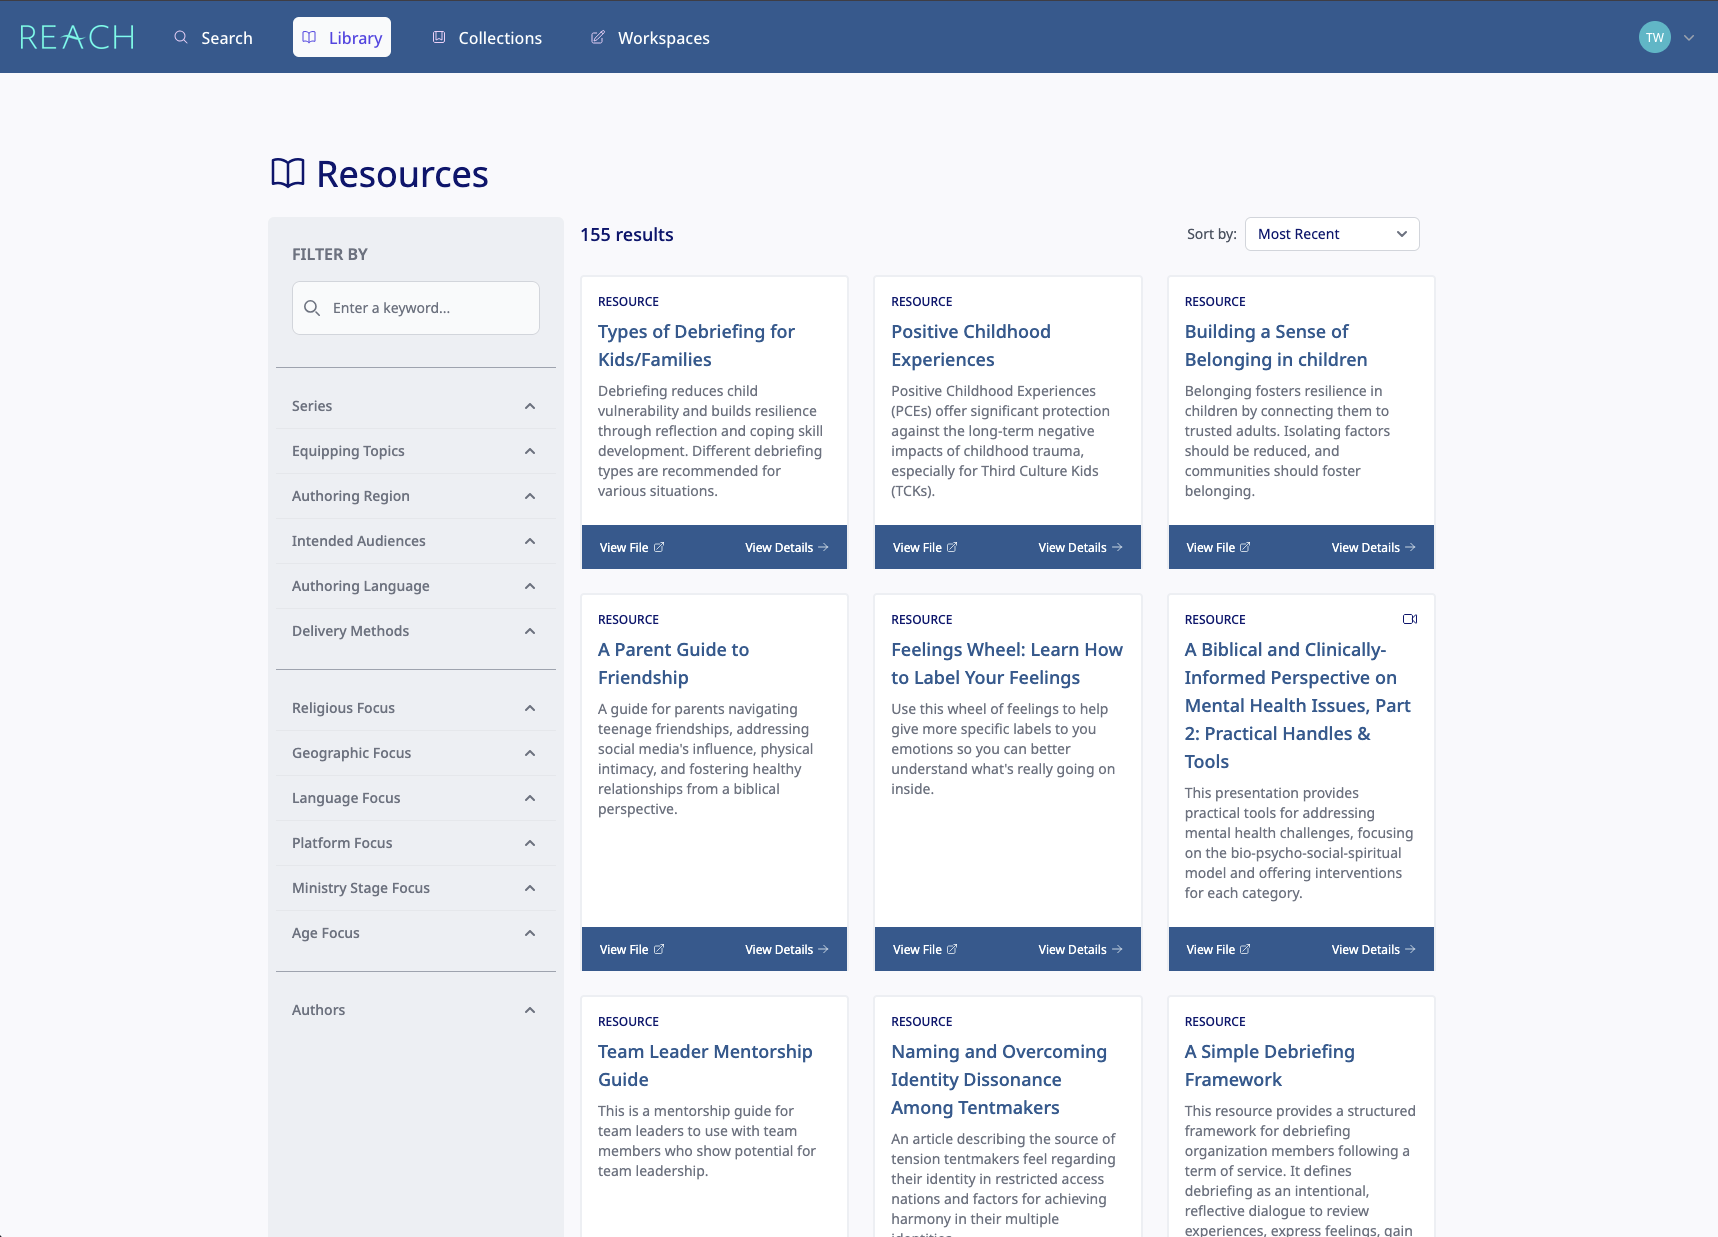Click the REACH logo
Screen dimensions: 1718x1237
coord(76,36)
